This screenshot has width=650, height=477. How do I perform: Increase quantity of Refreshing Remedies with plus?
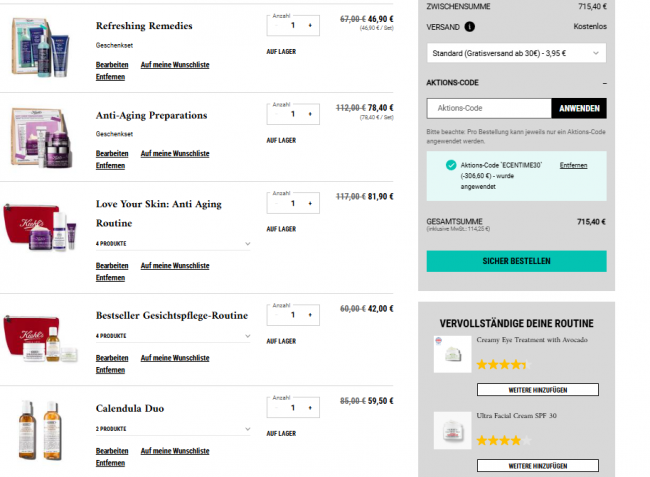(310, 26)
